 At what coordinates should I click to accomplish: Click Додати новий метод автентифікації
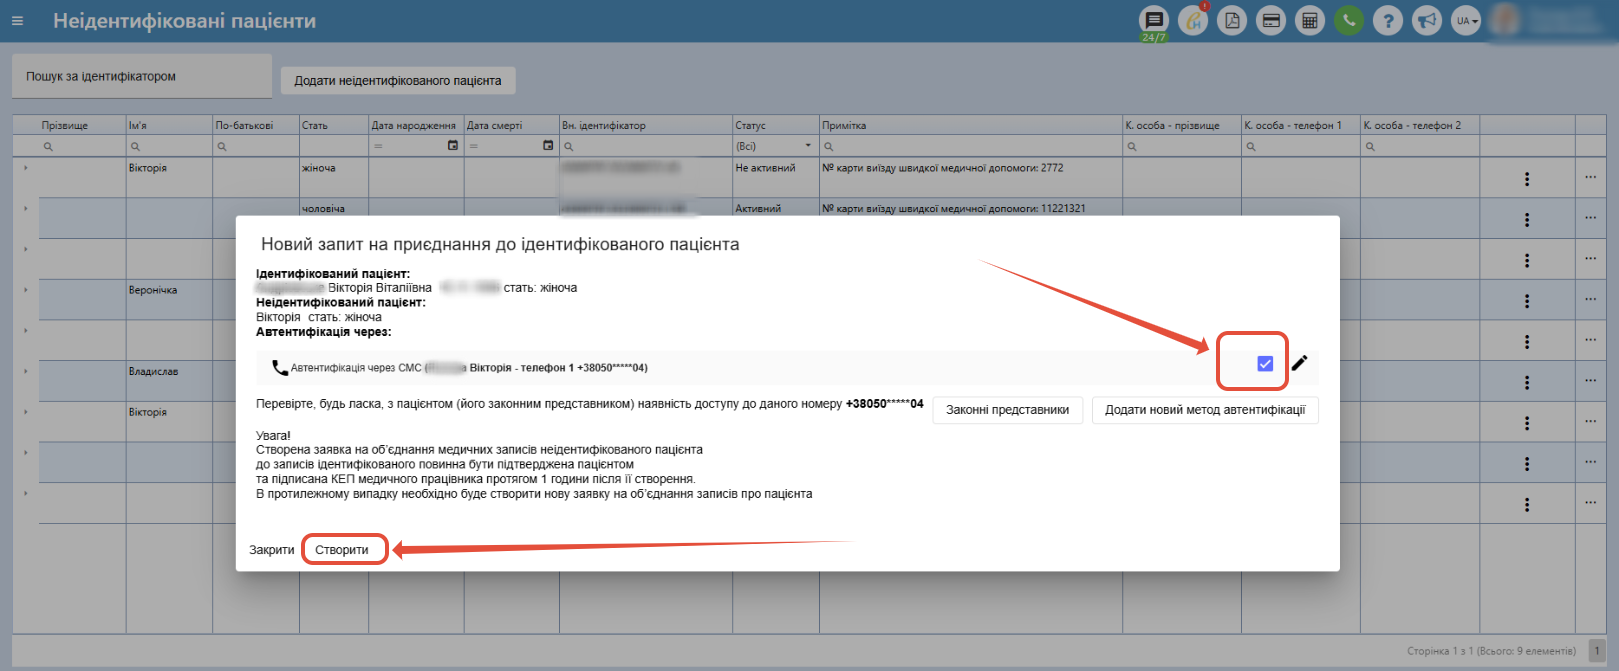click(x=1205, y=410)
